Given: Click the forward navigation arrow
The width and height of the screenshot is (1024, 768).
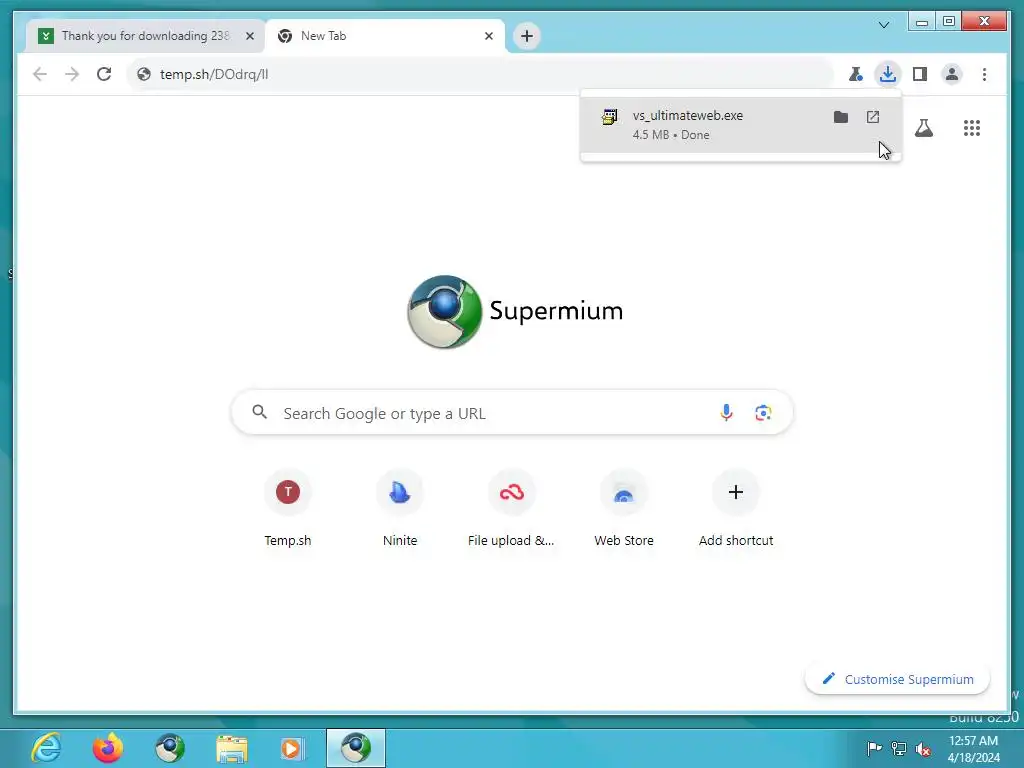Looking at the screenshot, I should (72, 74).
